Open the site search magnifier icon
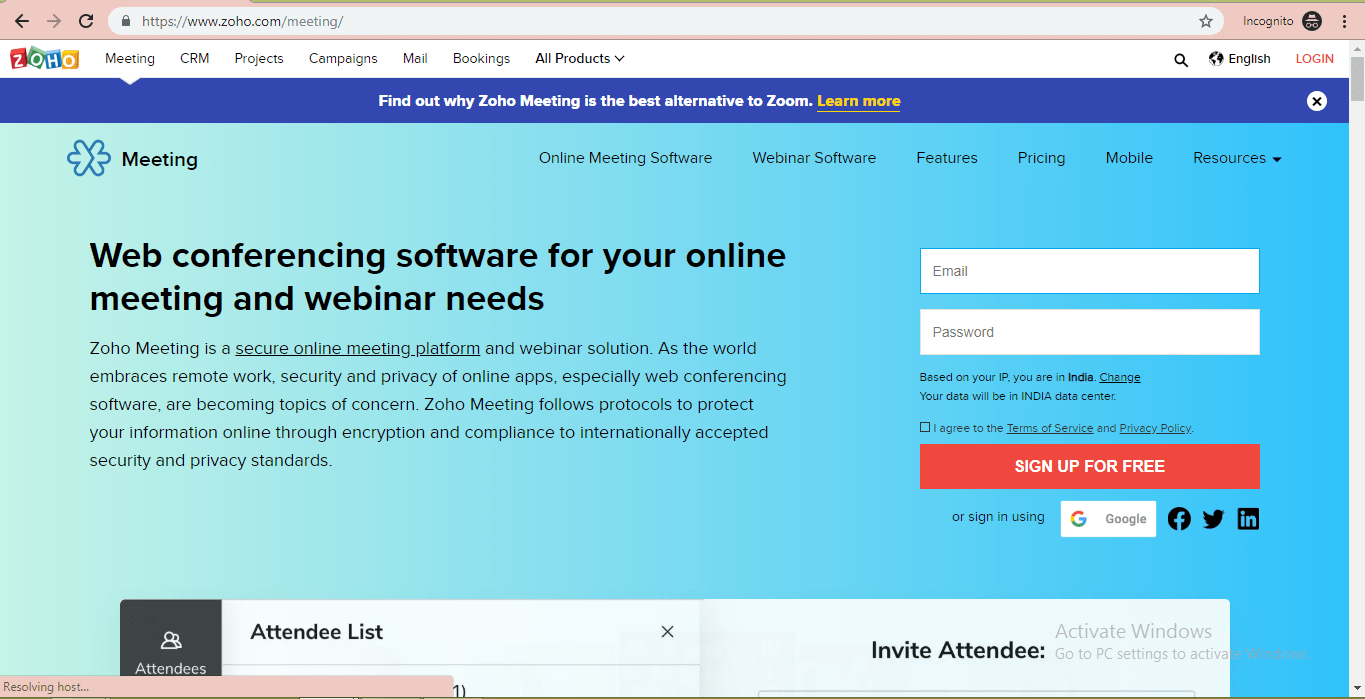Viewport: 1365px width, 699px height. tap(1181, 60)
